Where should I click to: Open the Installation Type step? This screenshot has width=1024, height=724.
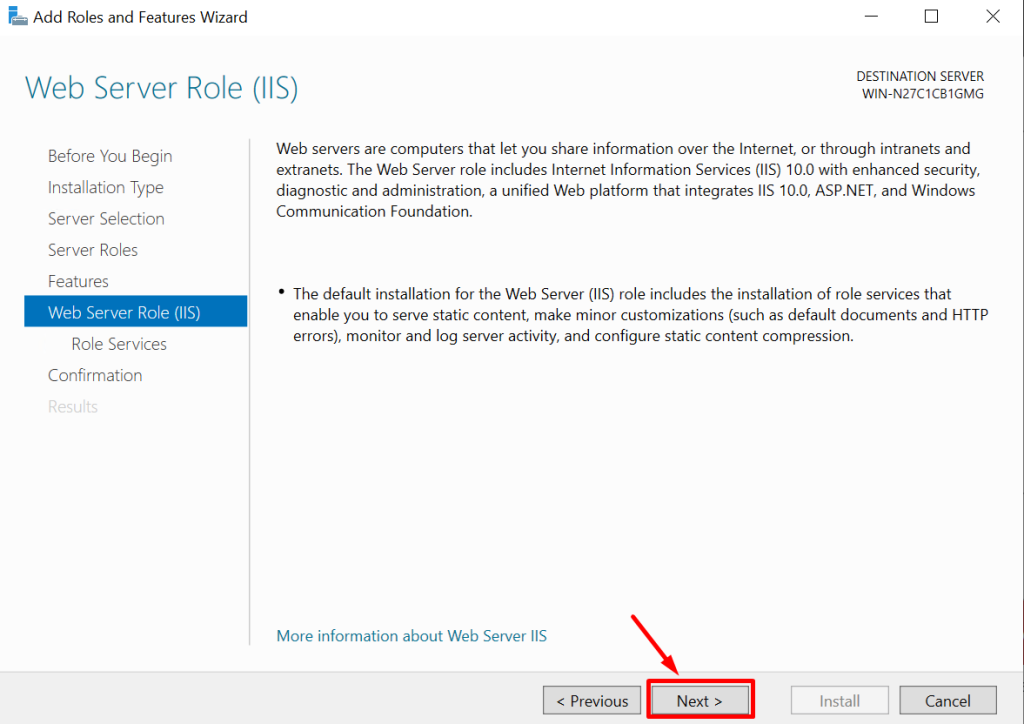(x=105, y=187)
